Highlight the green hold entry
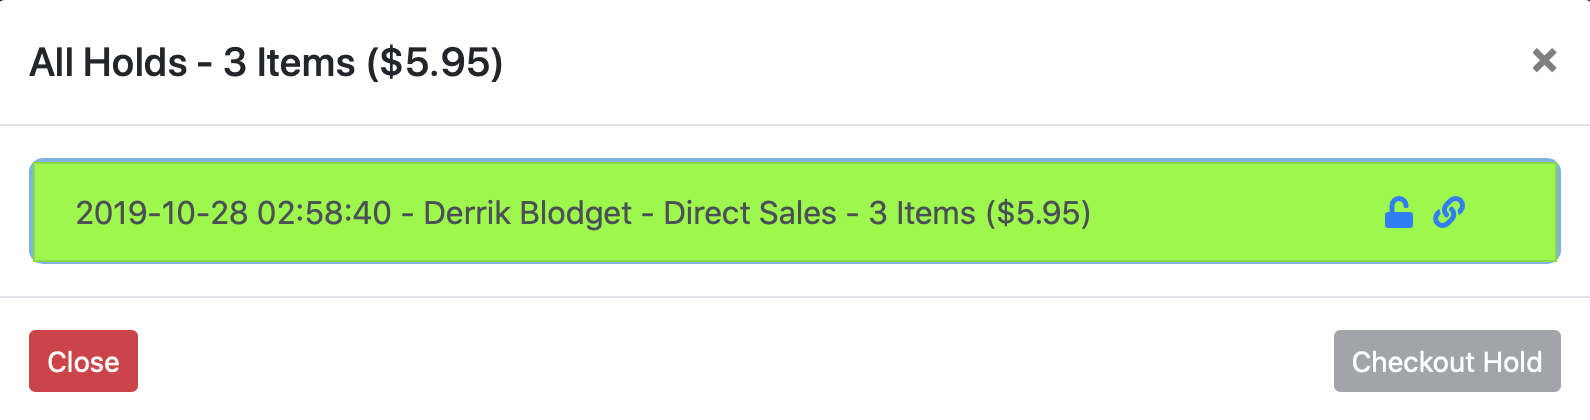The width and height of the screenshot is (1590, 420). click(795, 212)
